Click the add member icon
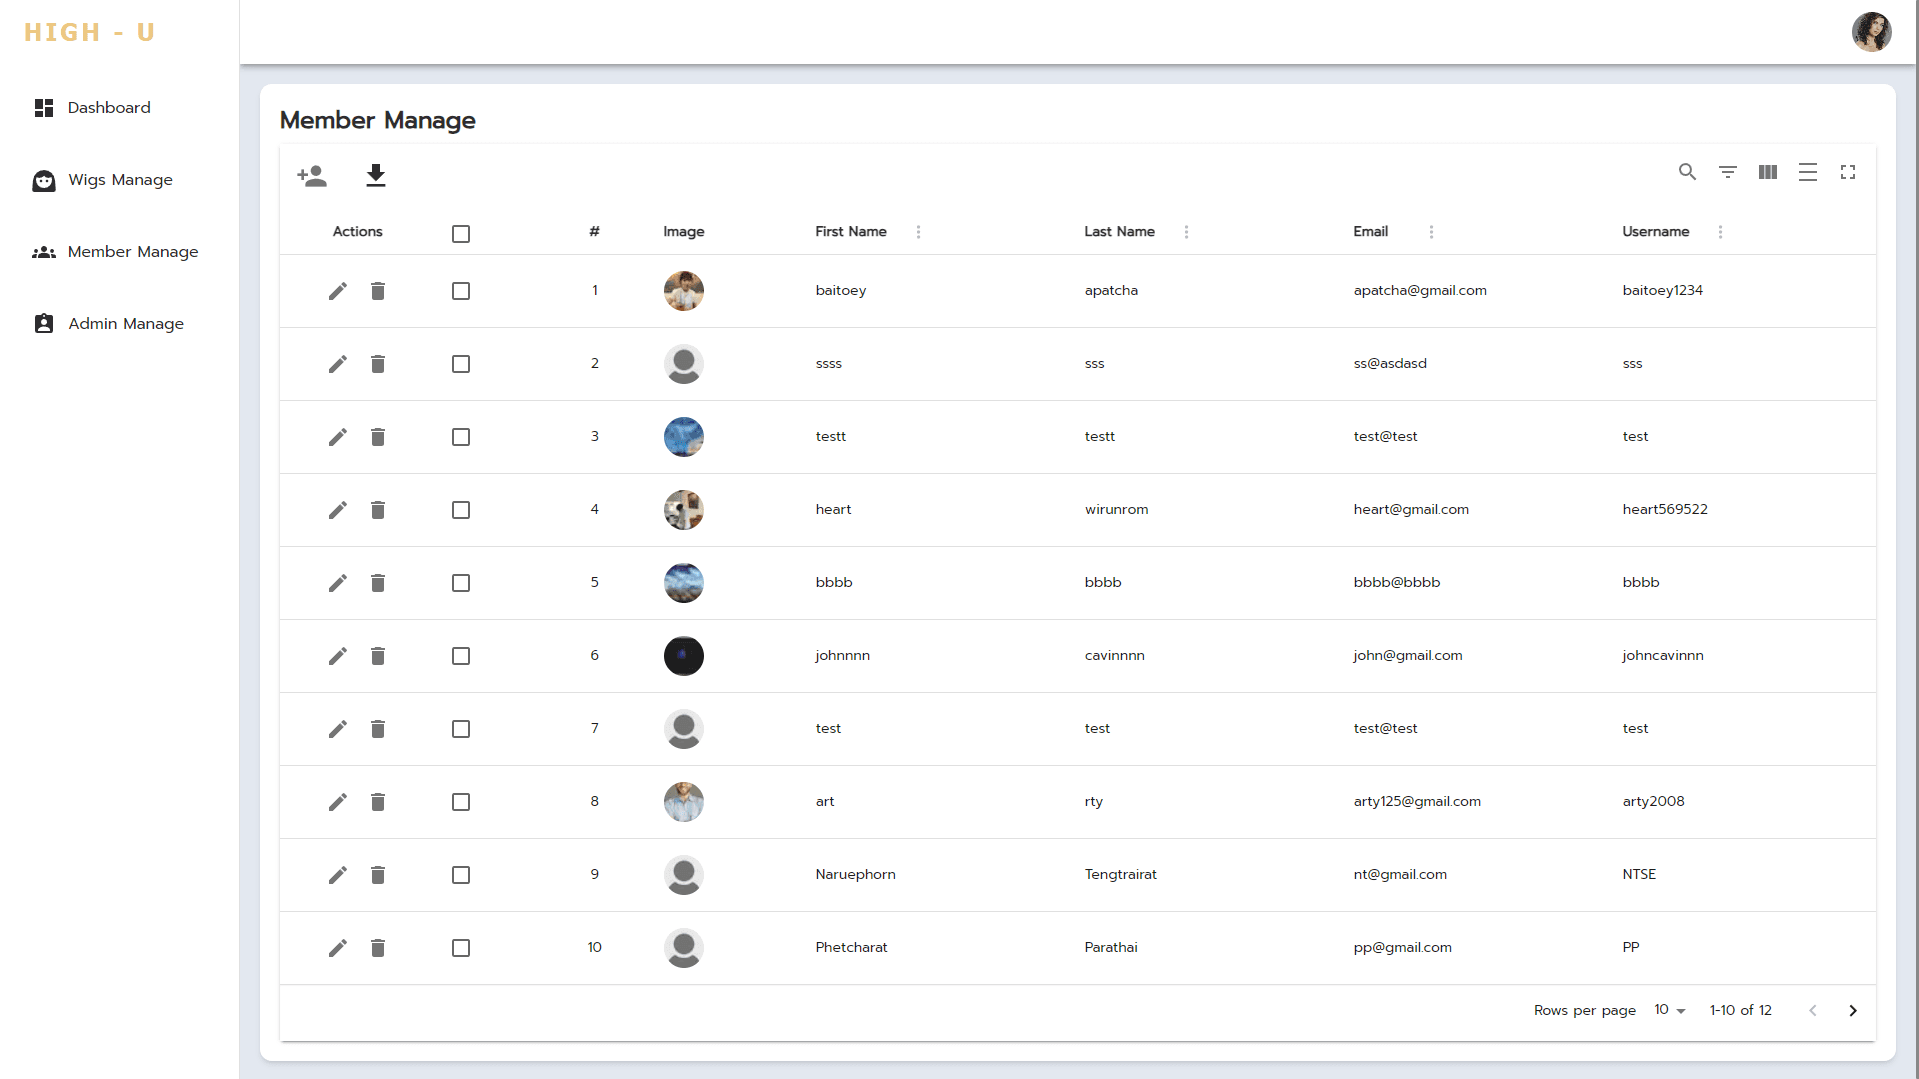 tap(312, 176)
